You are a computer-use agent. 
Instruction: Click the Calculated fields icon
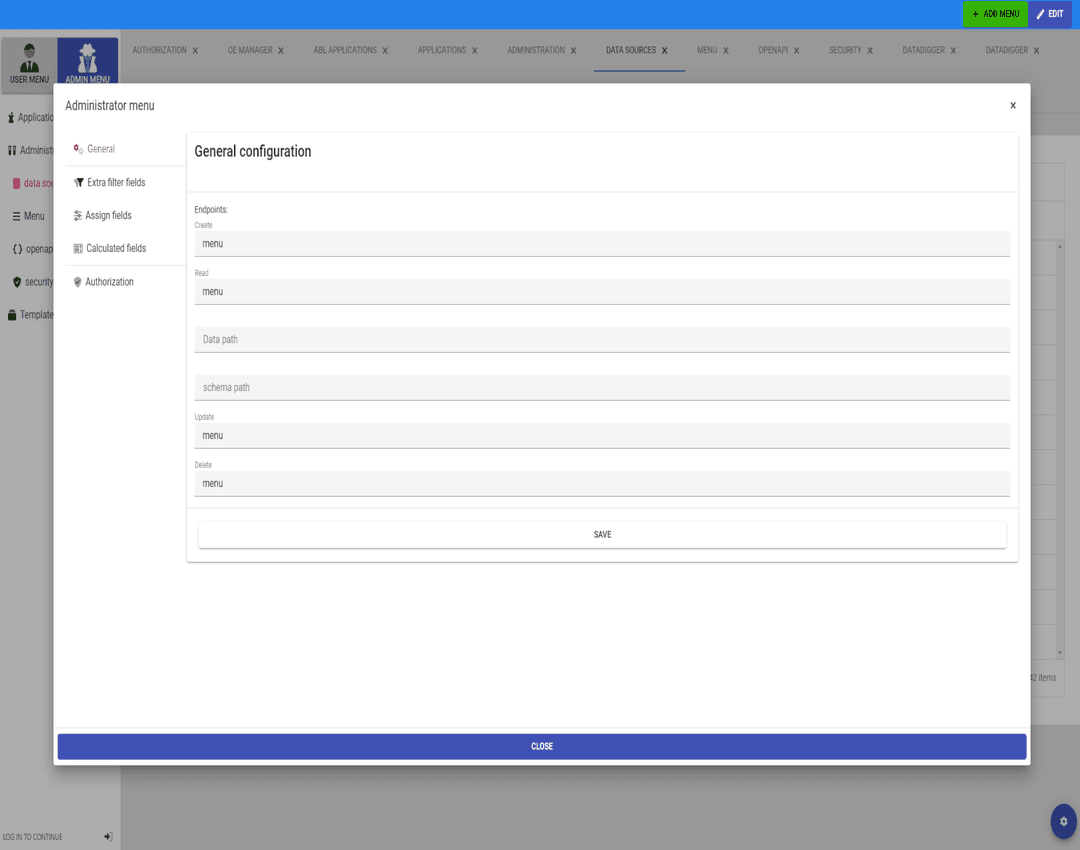tap(78, 249)
